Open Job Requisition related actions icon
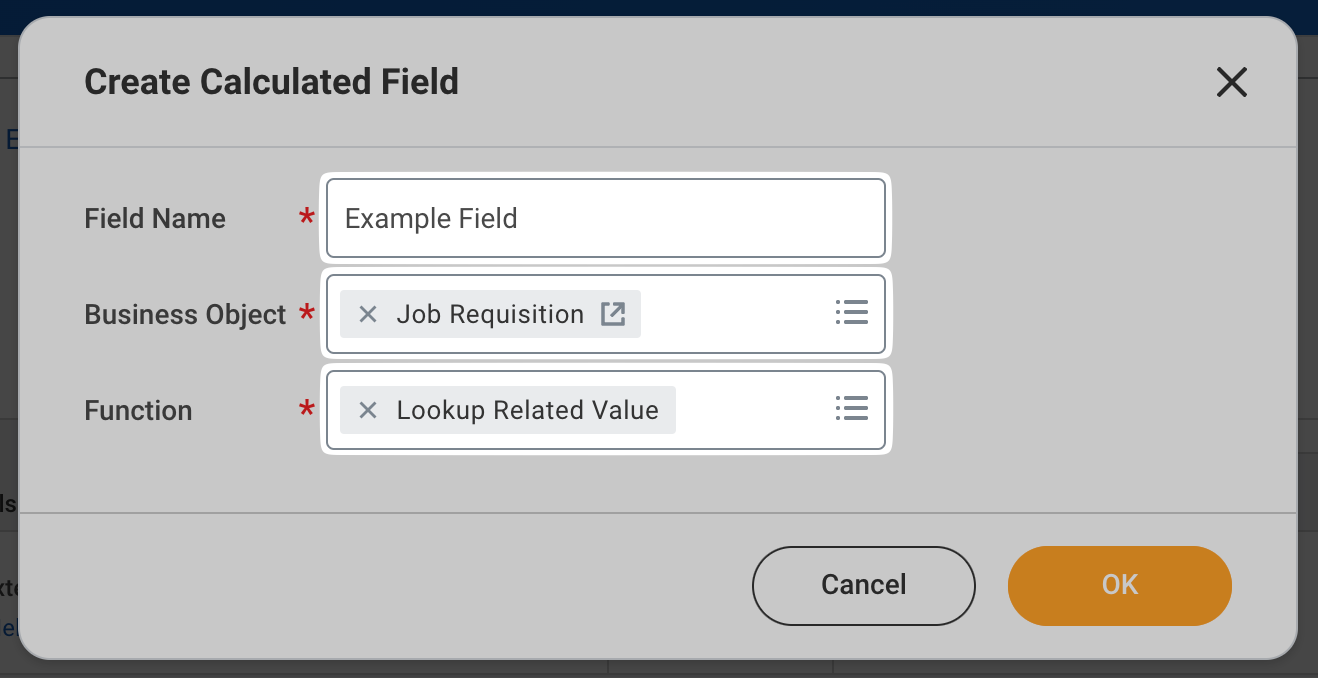 point(612,314)
